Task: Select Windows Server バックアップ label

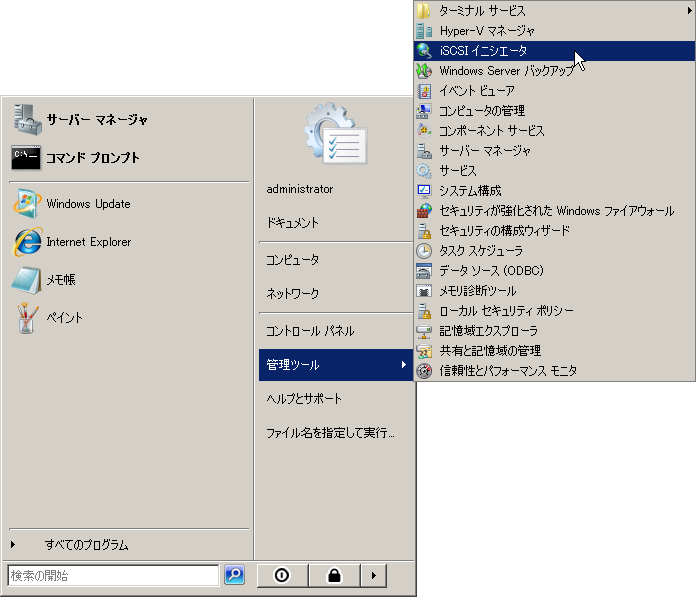Action: pyautogui.click(x=507, y=71)
